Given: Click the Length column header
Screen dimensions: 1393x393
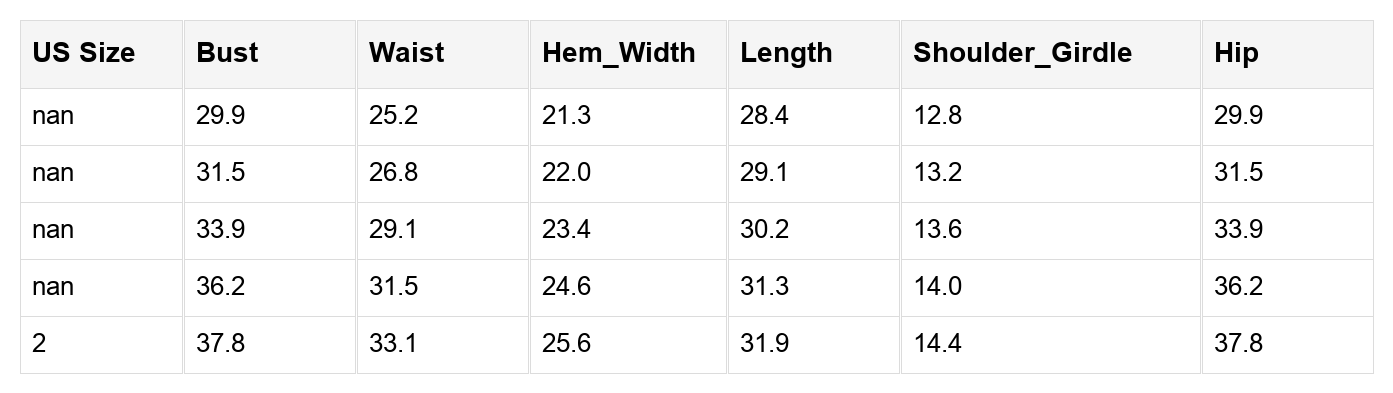Looking at the screenshot, I should click(x=814, y=54).
